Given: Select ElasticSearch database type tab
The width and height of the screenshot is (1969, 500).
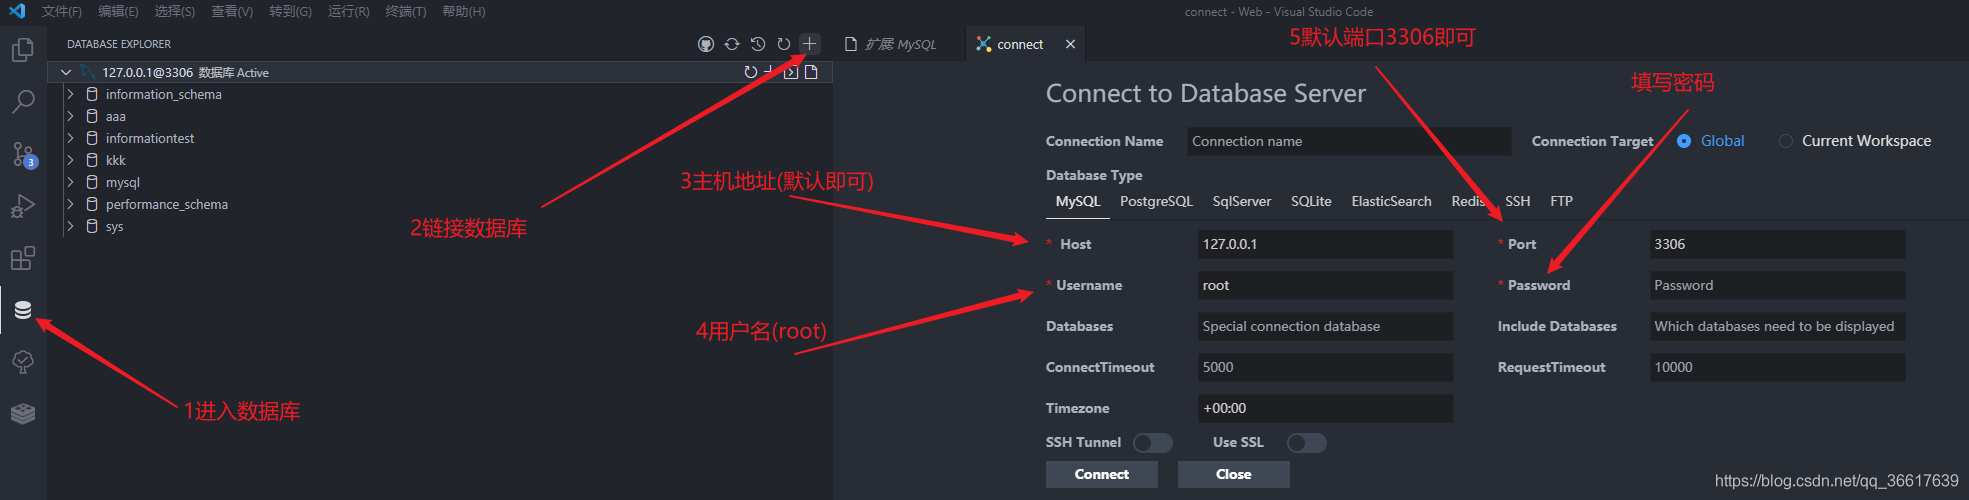Looking at the screenshot, I should (x=1391, y=201).
